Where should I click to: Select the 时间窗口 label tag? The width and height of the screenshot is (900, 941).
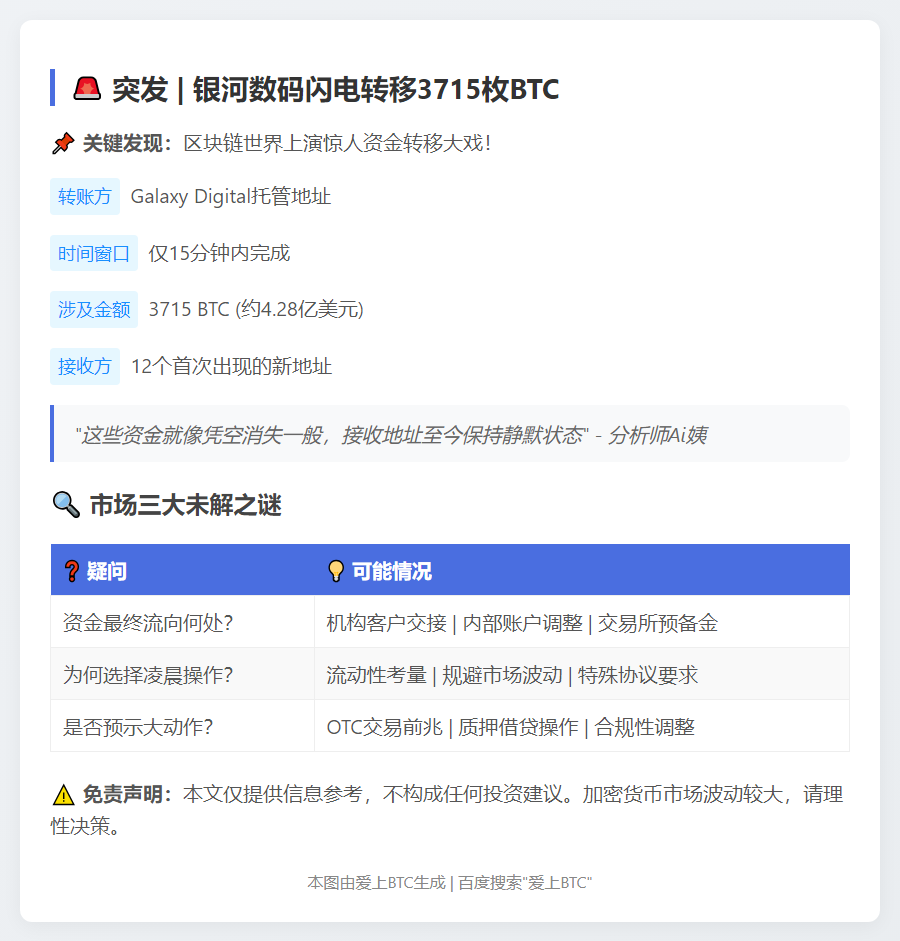tap(94, 253)
